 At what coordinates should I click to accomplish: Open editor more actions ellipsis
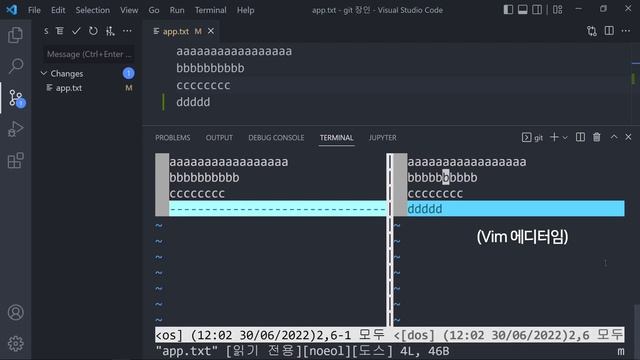[x=626, y=31]
